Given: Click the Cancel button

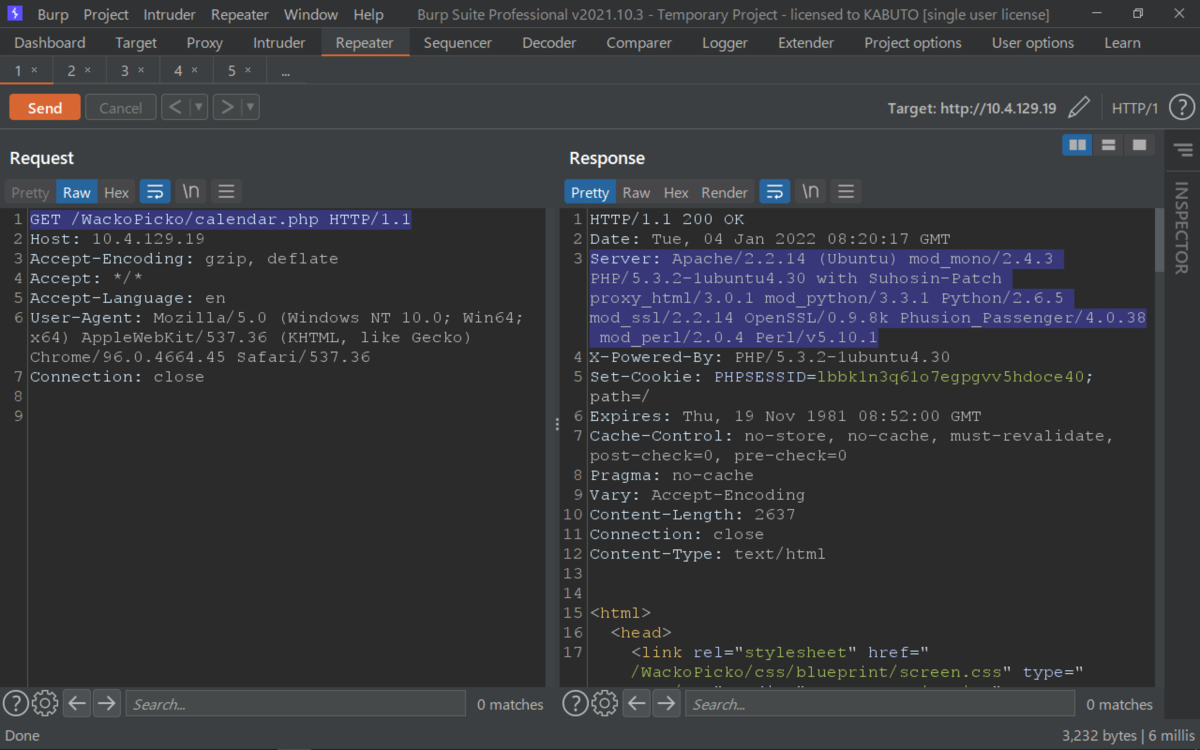Looking at the screenshot, I should [x=121, y=108].
